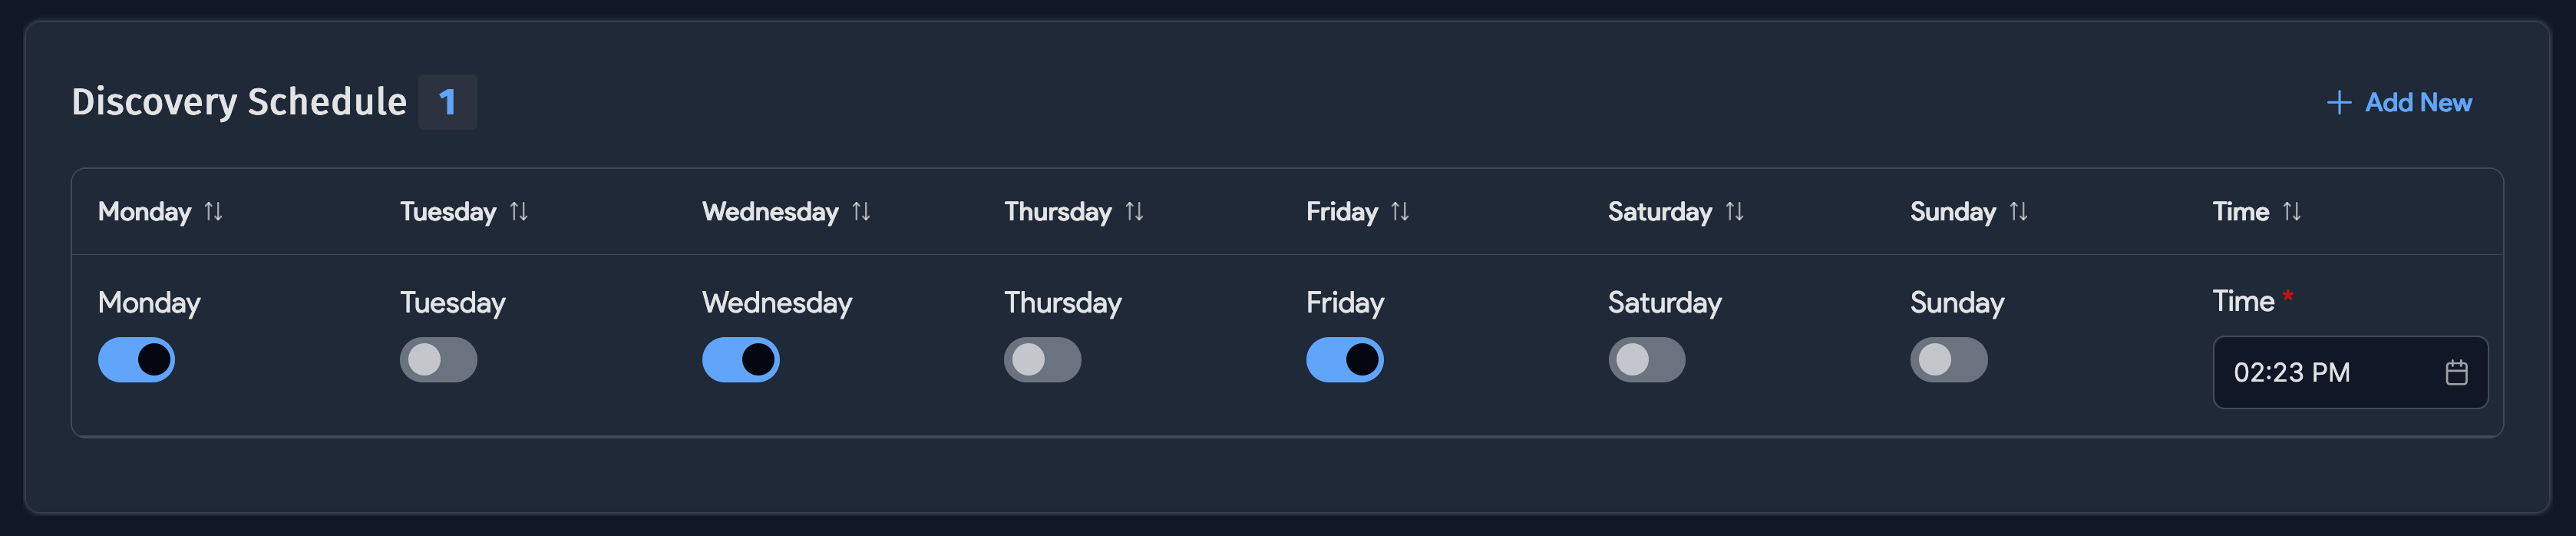
Task: Disable the Monday toggle
Action: [x=137, y=360]
